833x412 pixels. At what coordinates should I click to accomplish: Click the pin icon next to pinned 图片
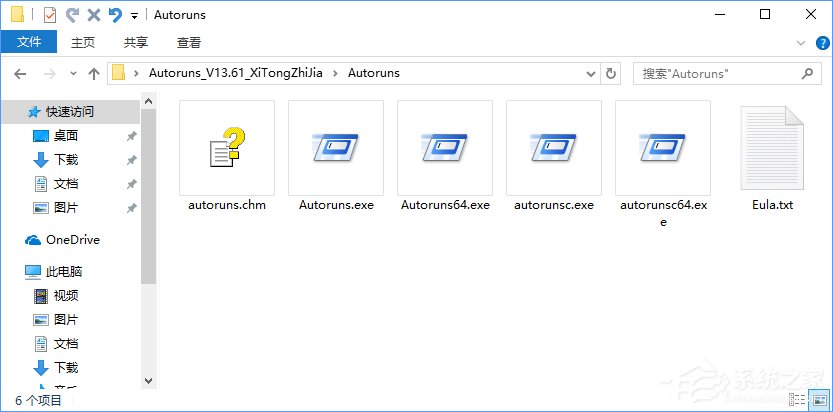point(131,209)
